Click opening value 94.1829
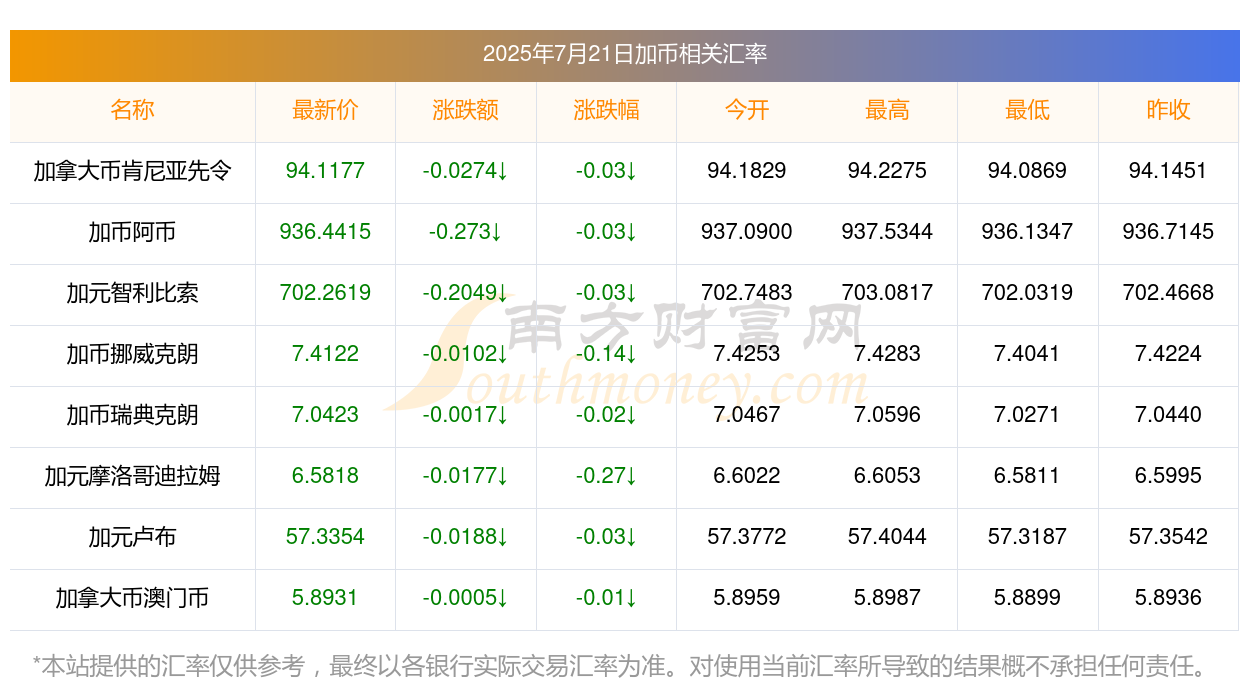 [747, 171]
